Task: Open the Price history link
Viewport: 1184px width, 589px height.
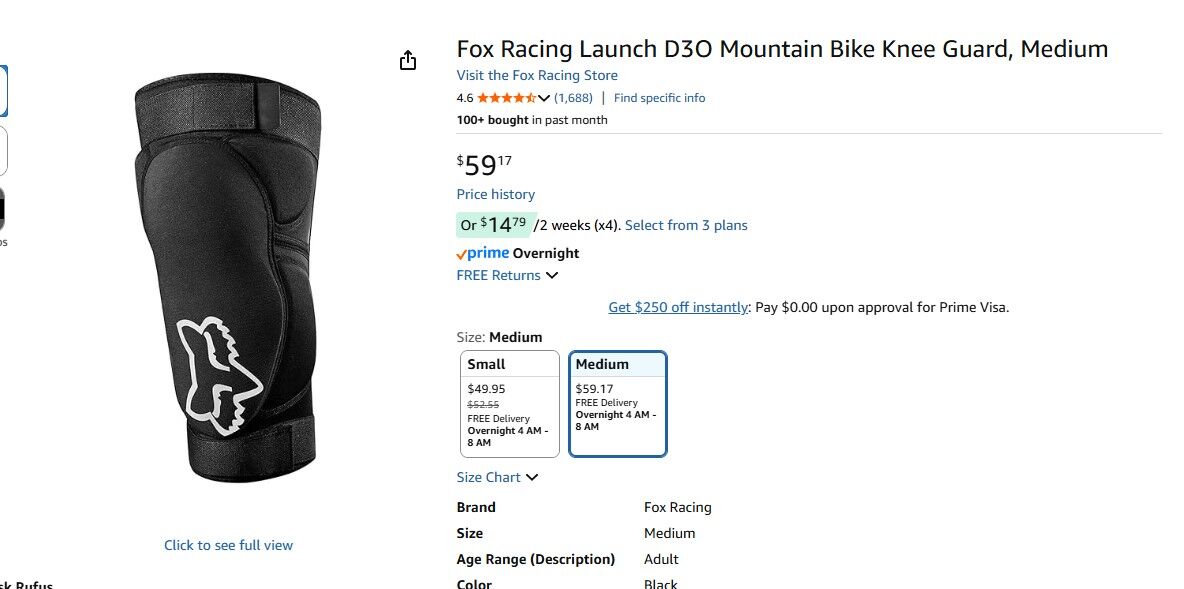Action: click(x=495, y=195)
